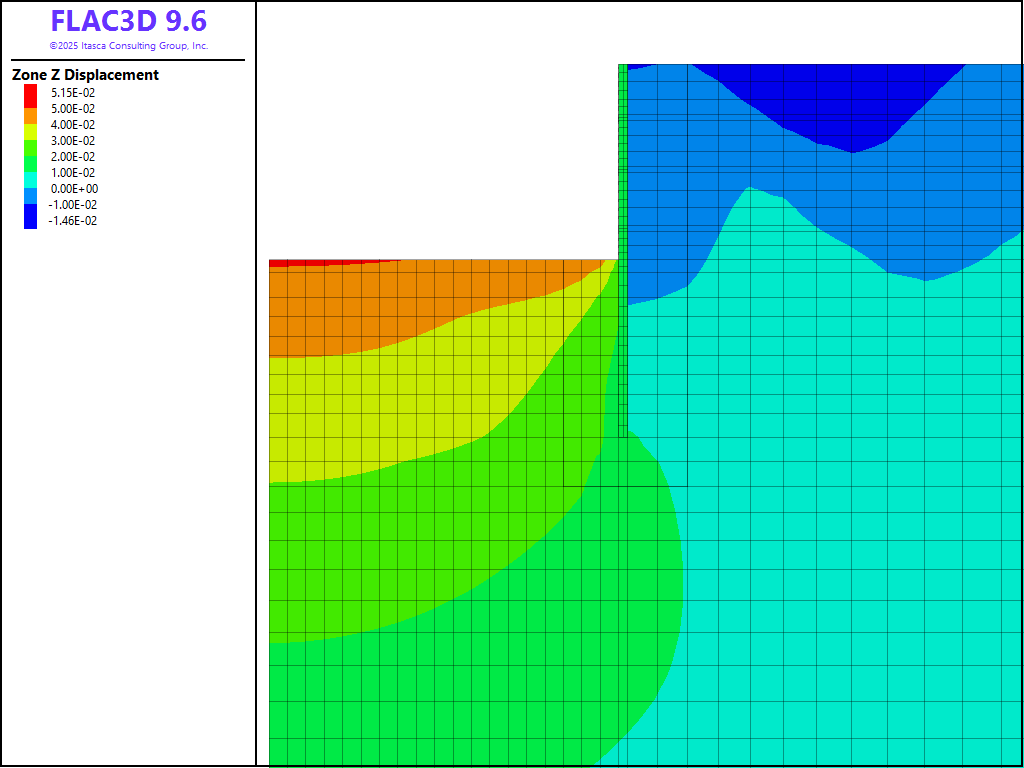Pick the lime 3.00E-02 legend swatch
The width and height of the screenshot is (1024, 768).
click(x=31, y=141)
